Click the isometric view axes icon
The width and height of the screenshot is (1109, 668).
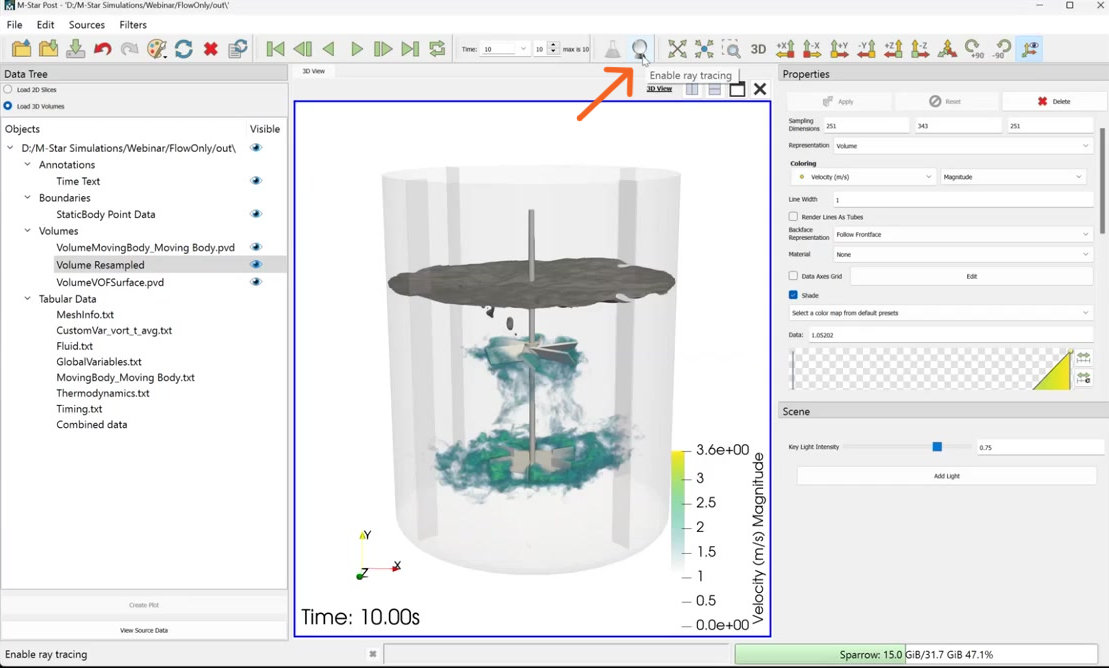(x=947, y=49)
